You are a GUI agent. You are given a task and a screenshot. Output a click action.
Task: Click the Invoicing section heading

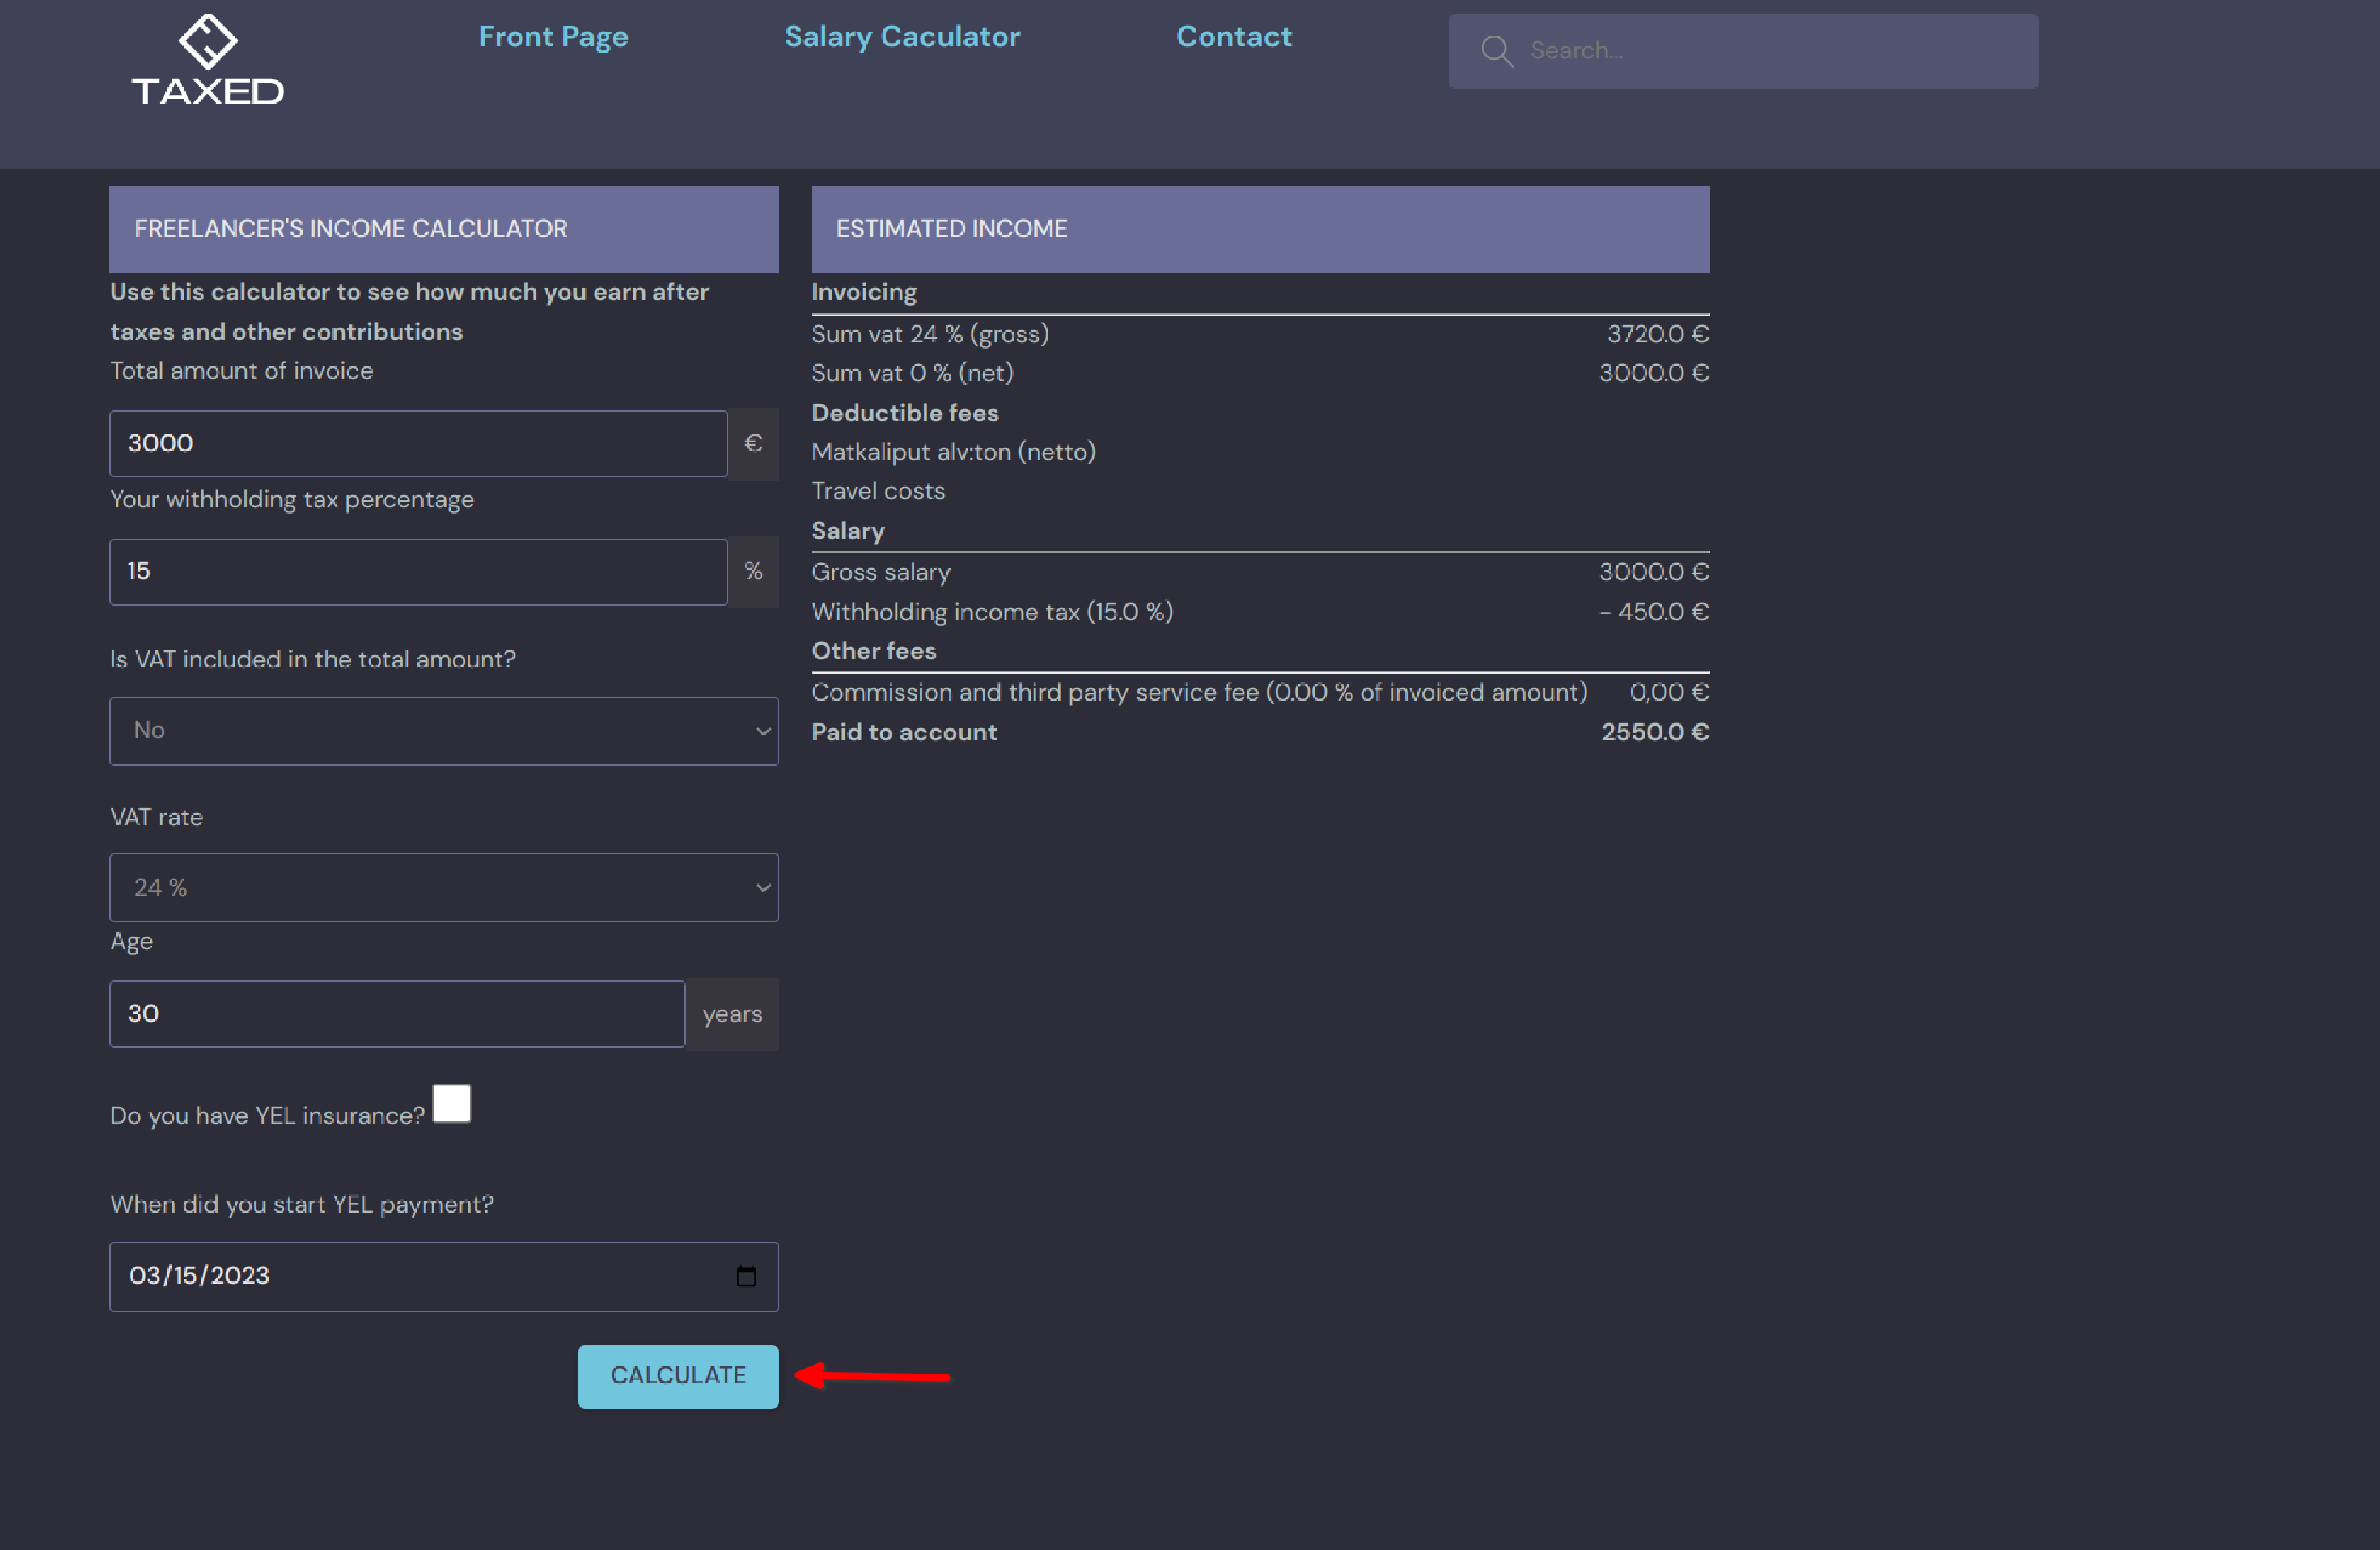[x=864, y=292]
